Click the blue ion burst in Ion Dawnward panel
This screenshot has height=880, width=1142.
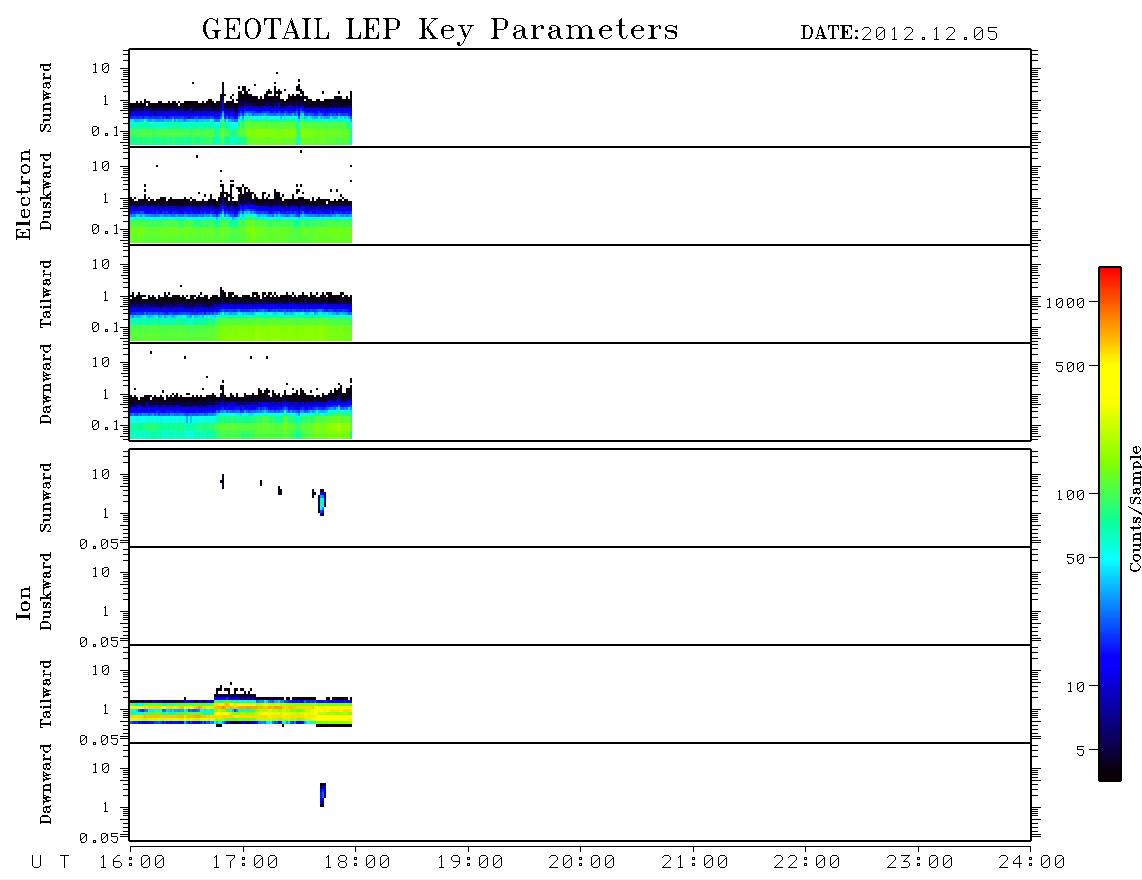(x=323, y=794)
